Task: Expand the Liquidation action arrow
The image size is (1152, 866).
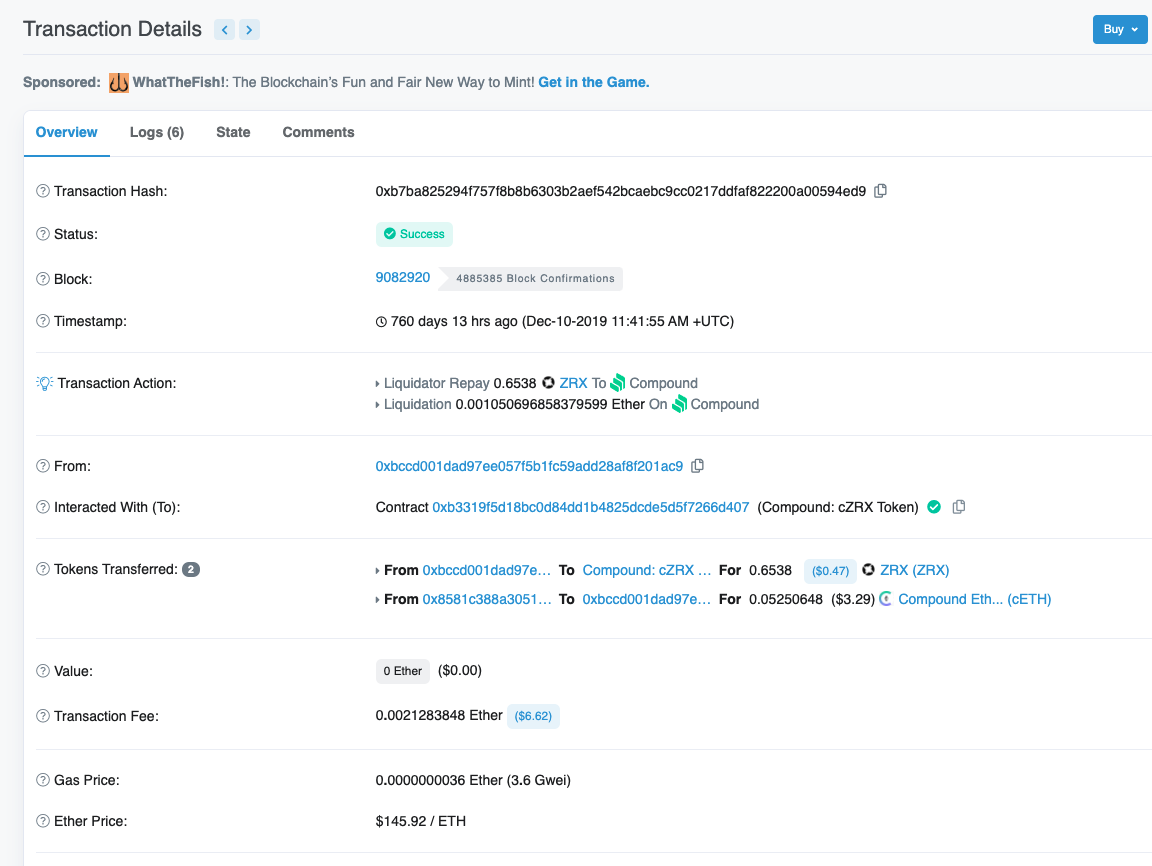Action: (378, 405)
